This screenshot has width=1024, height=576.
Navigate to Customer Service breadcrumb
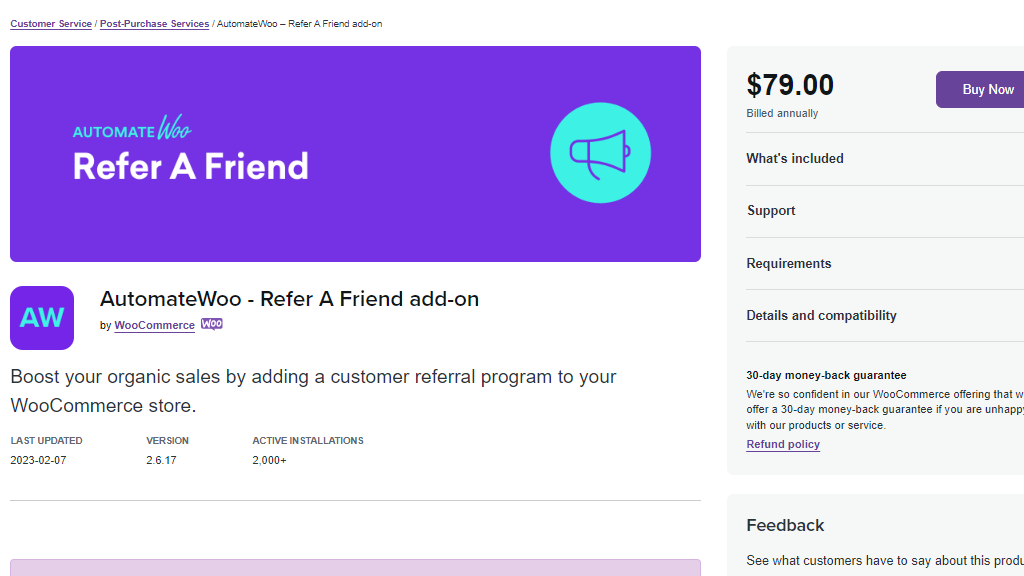click(x=50, y=23)
